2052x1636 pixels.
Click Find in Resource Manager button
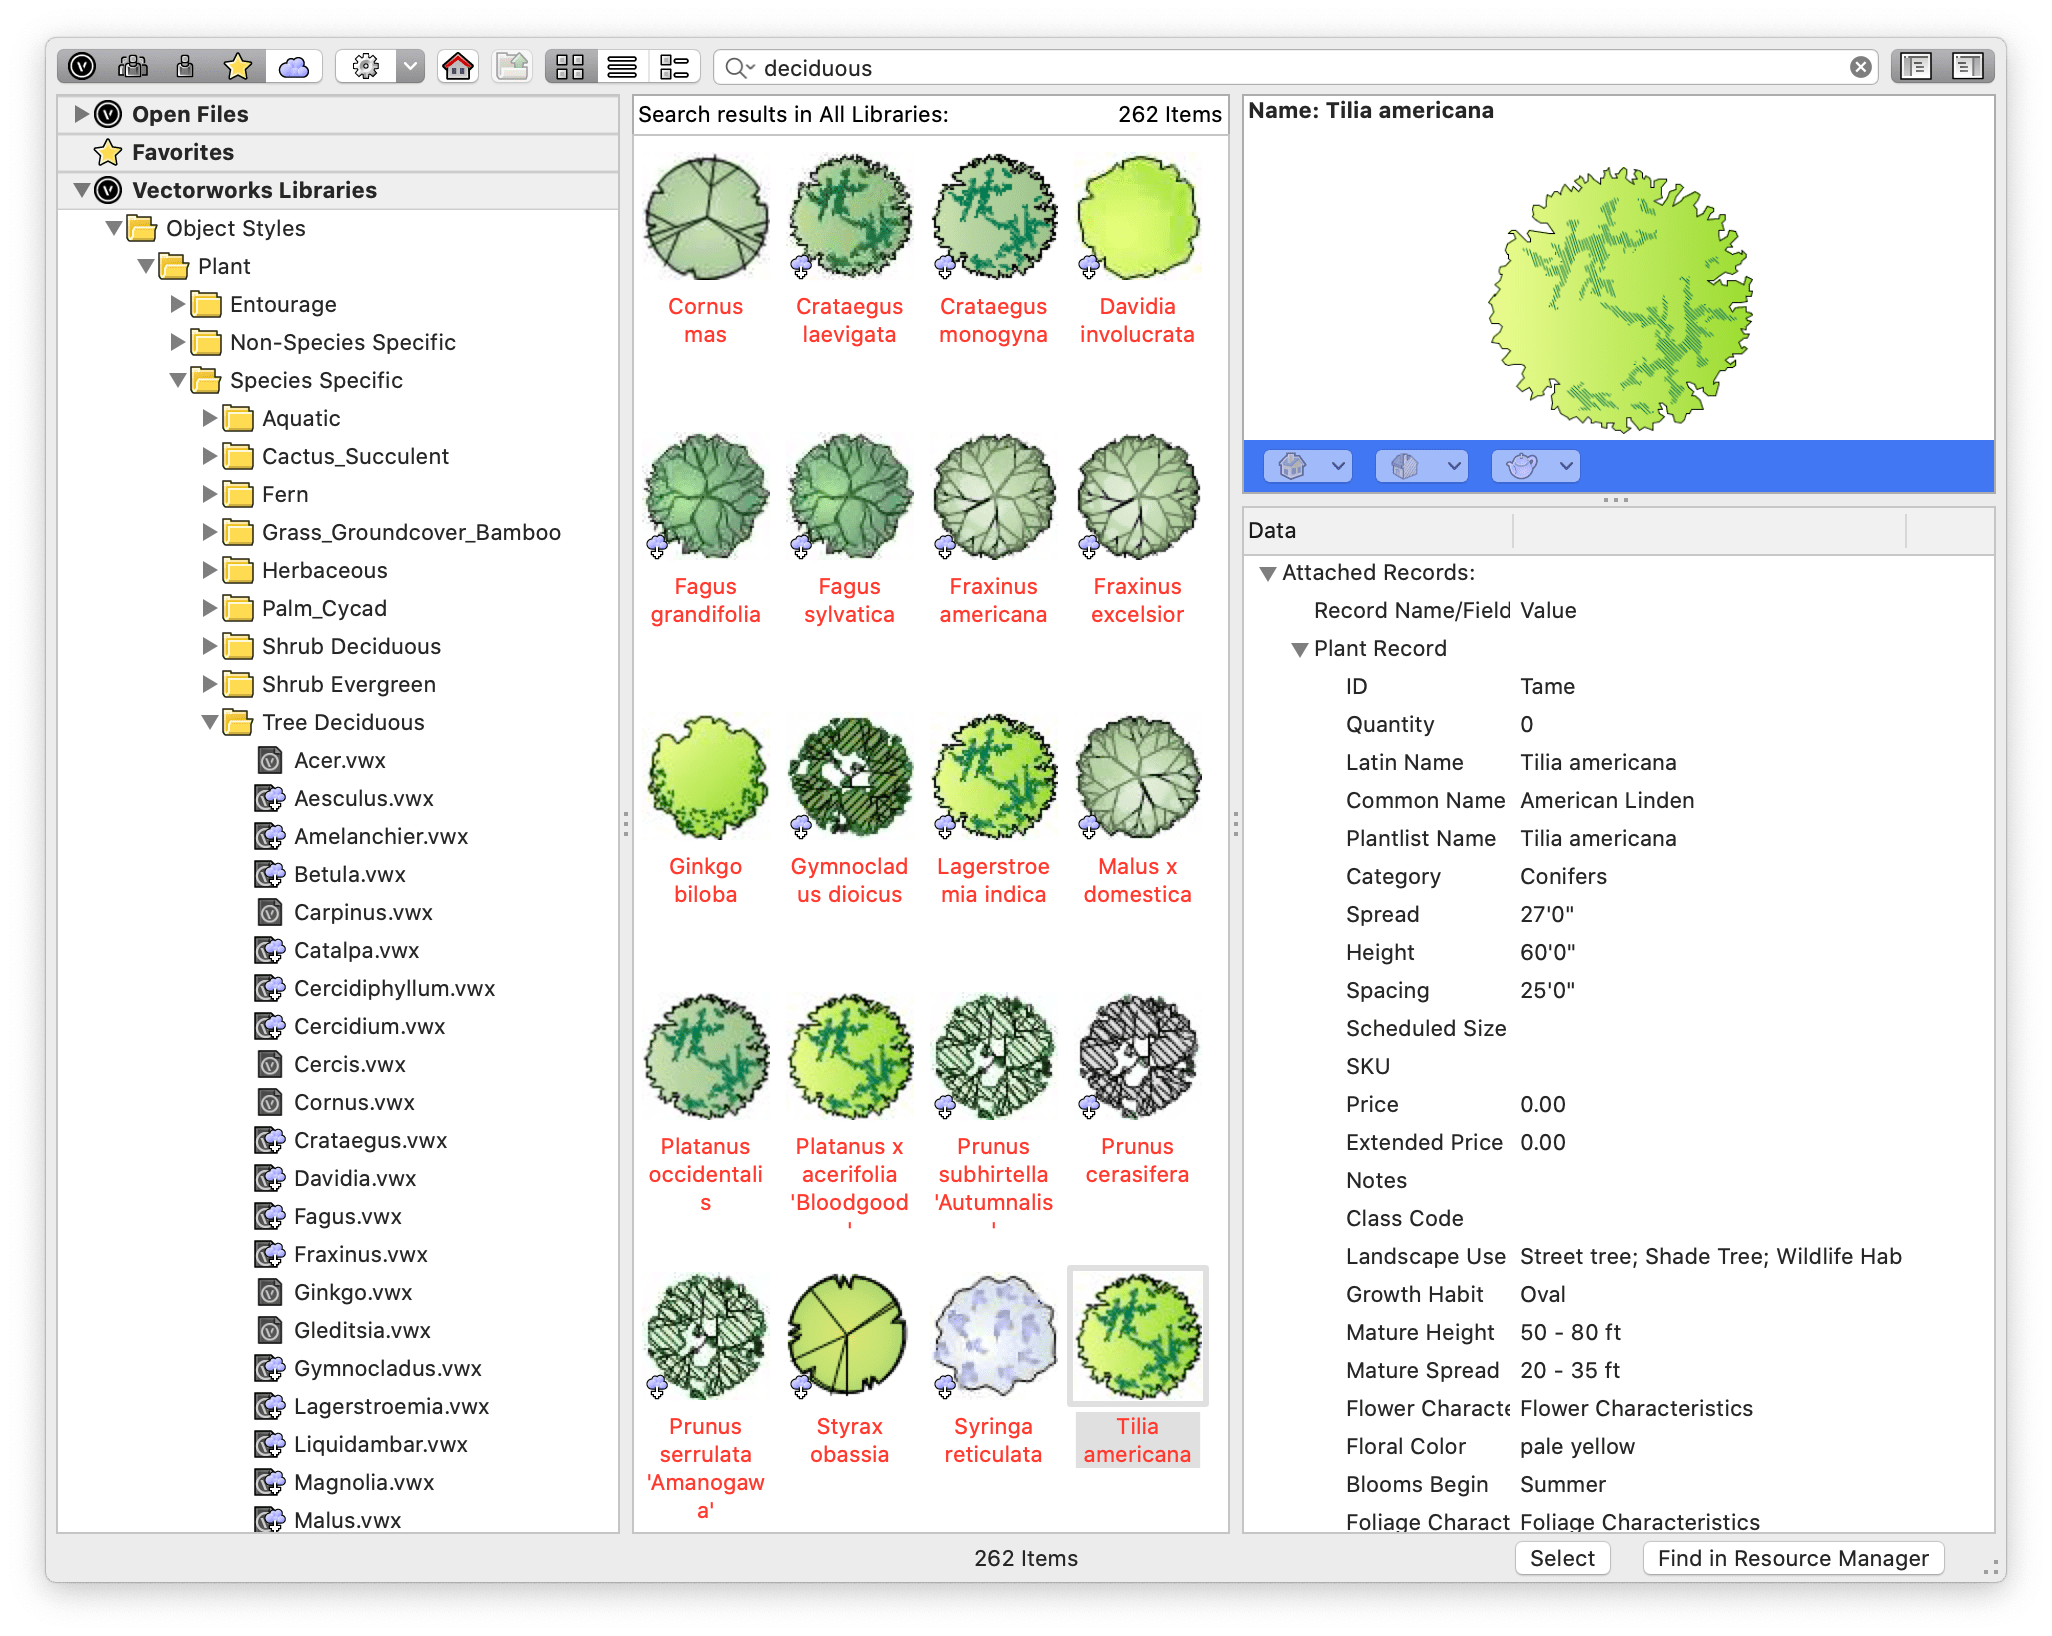(1792, 1558)
